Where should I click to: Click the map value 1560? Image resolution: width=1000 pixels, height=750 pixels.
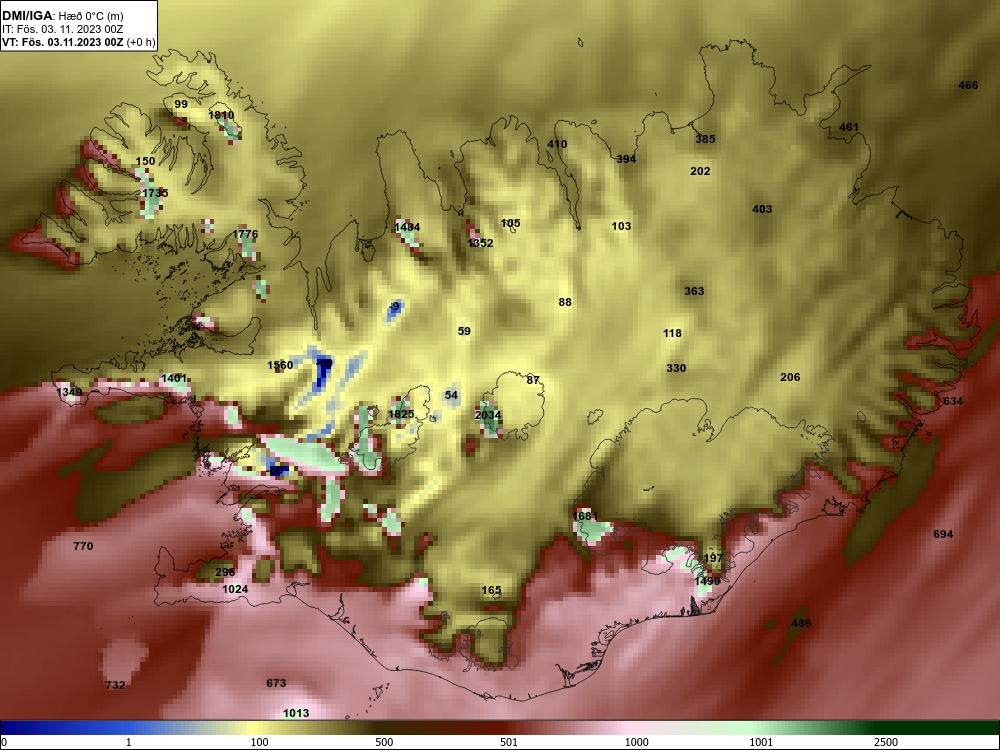click(x=280, y=365)
